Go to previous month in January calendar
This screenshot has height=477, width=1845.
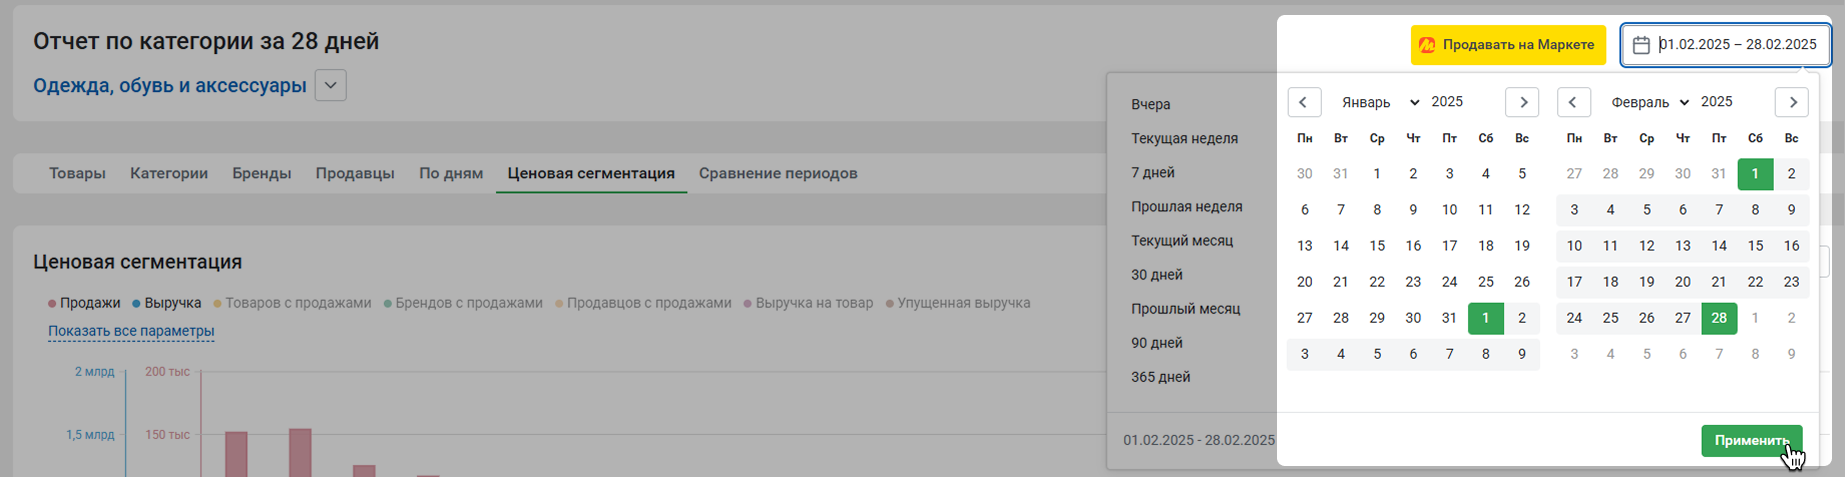(x=1304, y=102)
